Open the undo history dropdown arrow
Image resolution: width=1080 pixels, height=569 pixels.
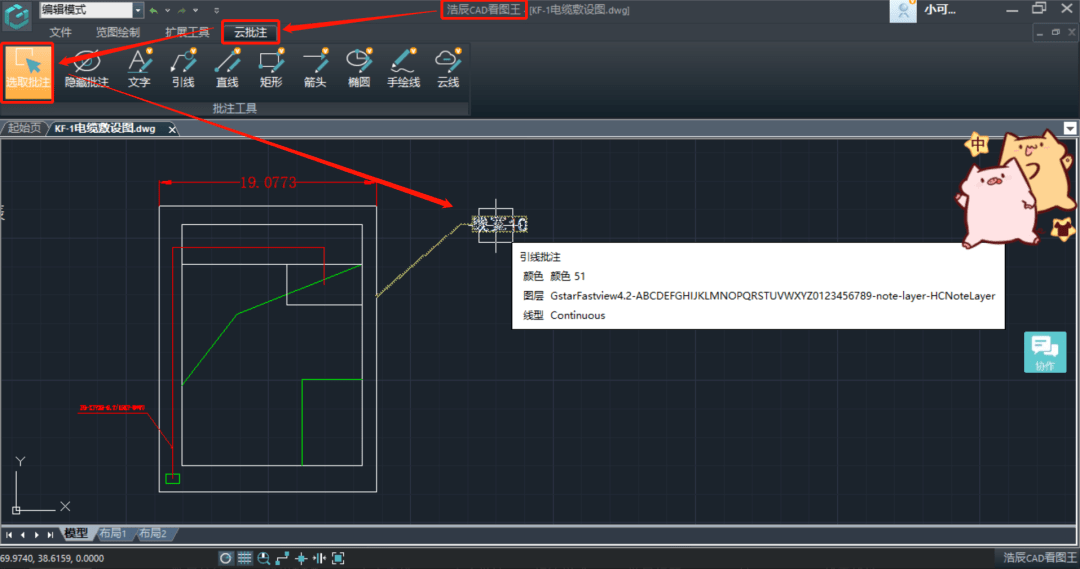pyautogui.click(x=167, y=10)
